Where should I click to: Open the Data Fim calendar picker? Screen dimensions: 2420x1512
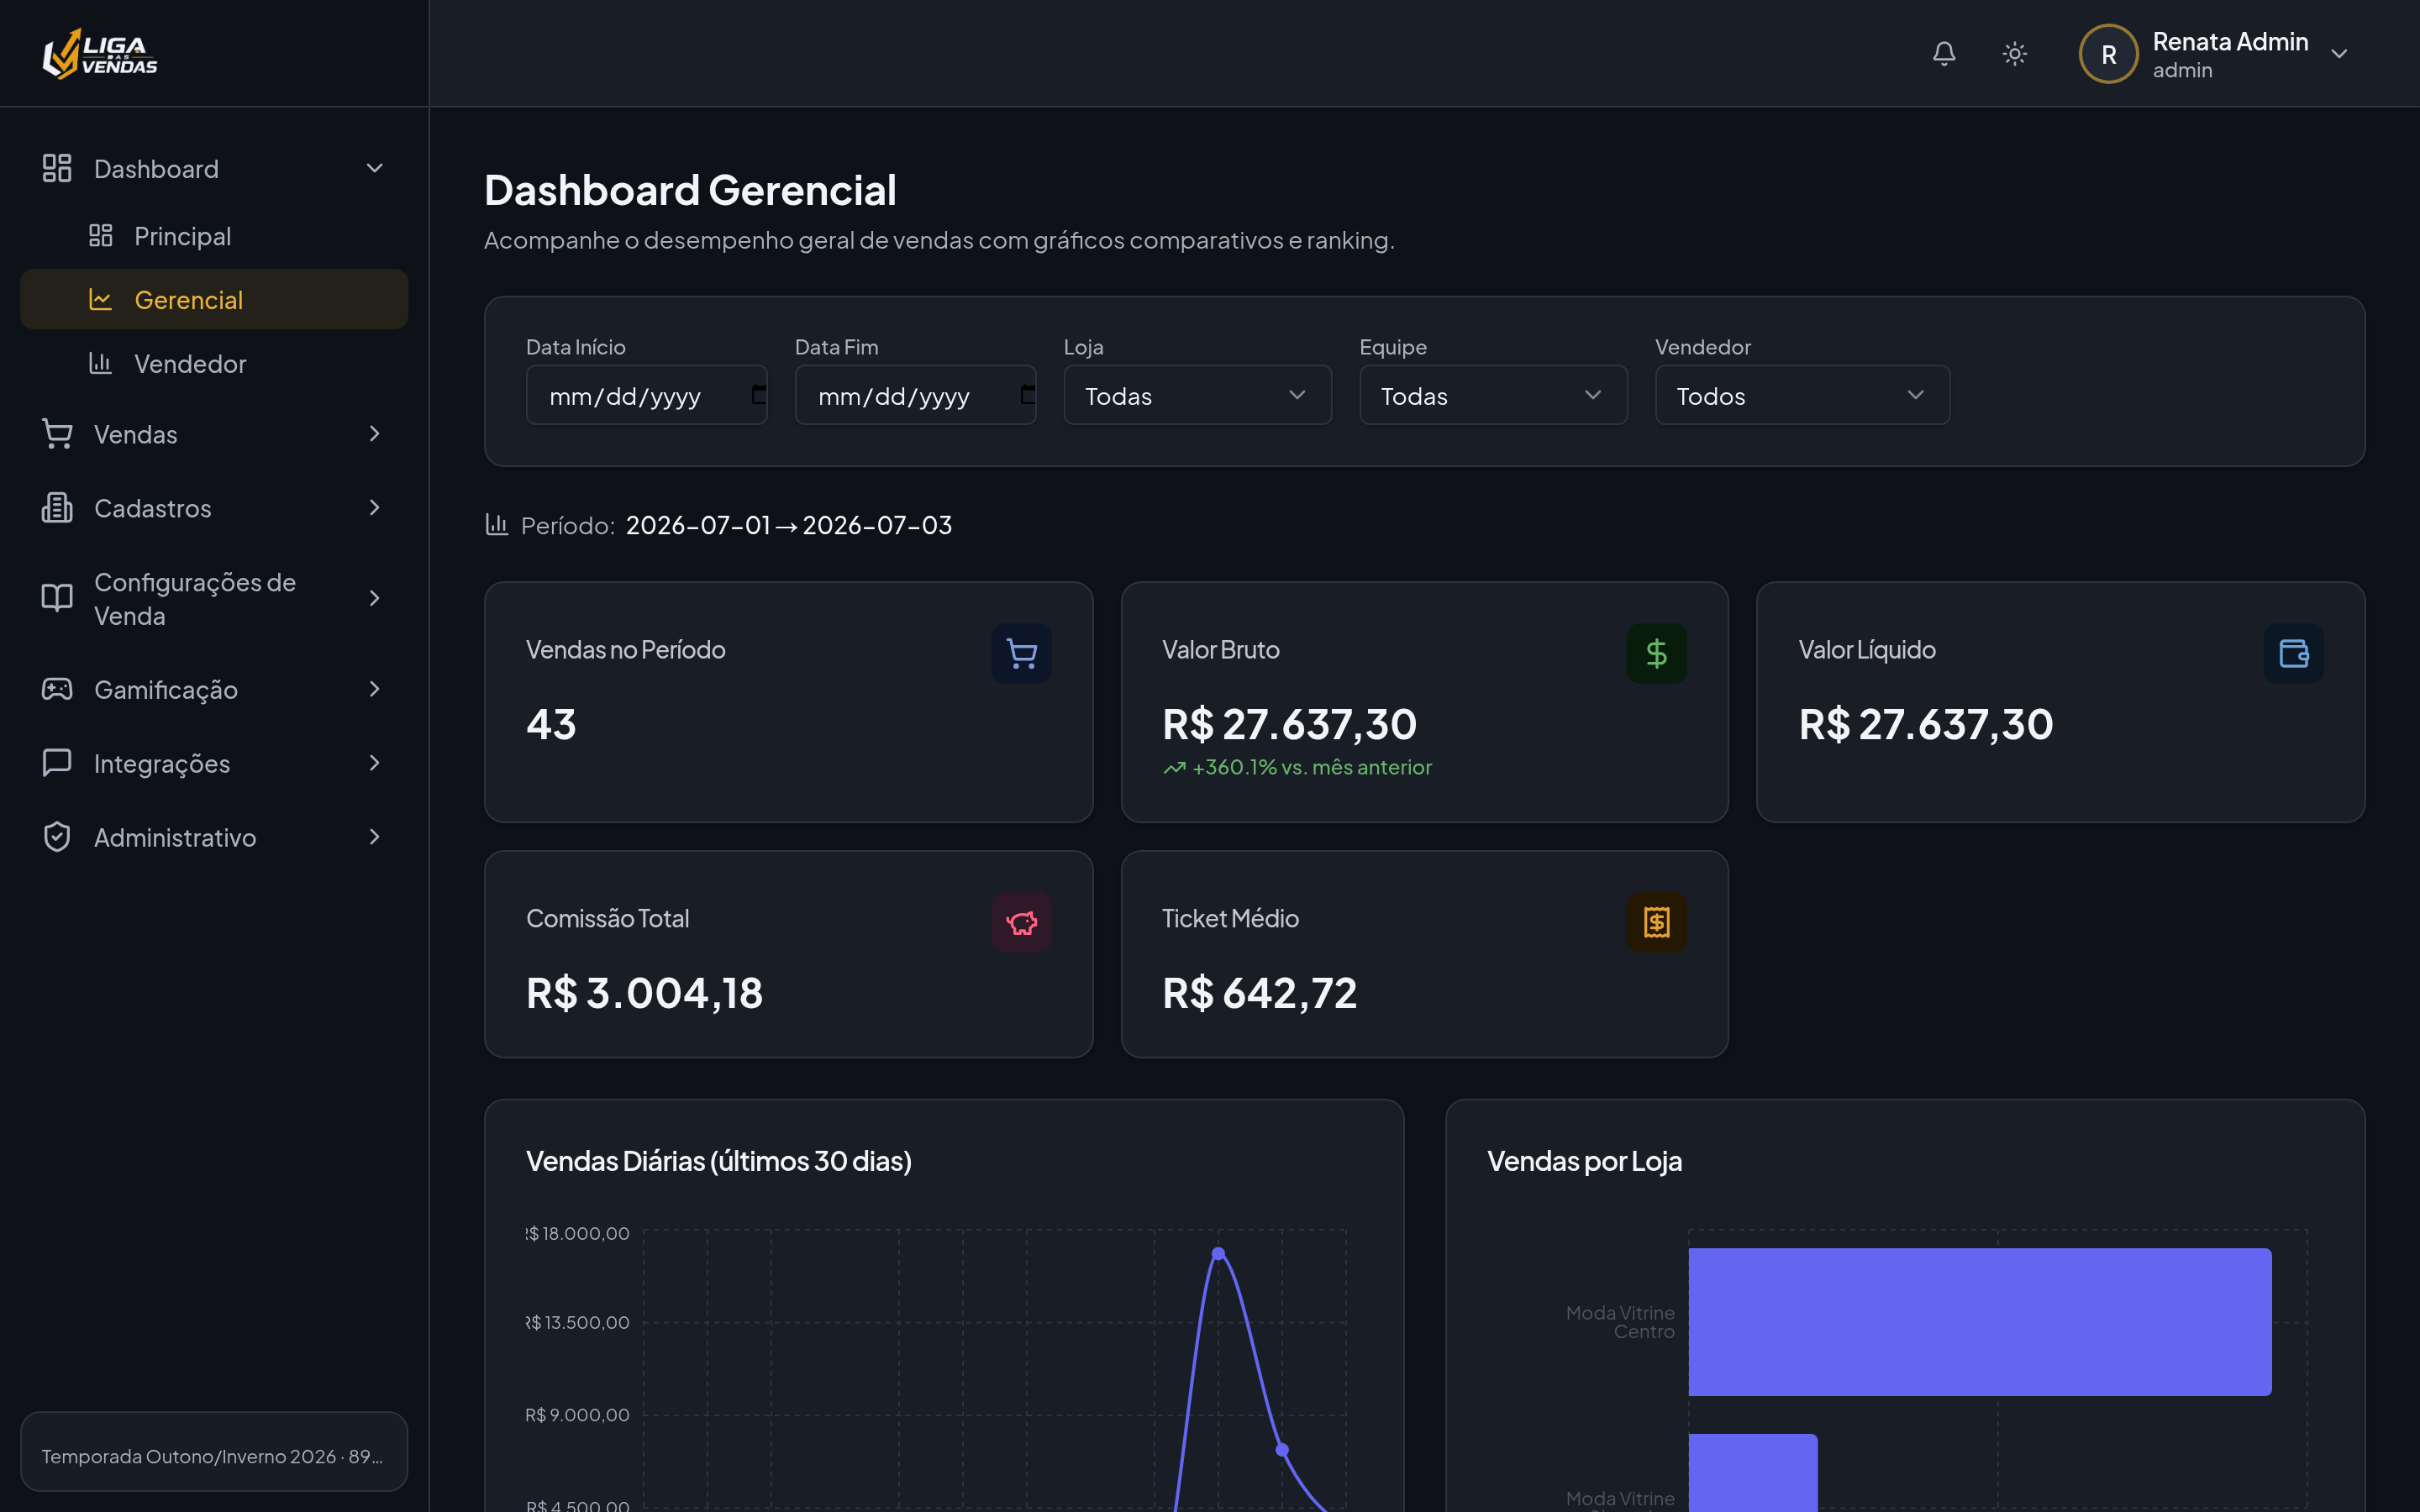pos(1028,395)
